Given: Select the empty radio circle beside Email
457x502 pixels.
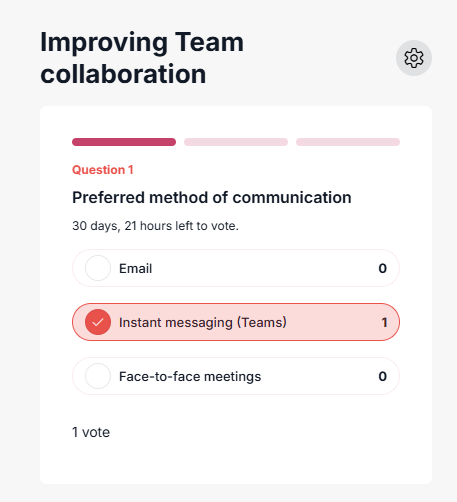Looking at the screenshot, I should click(98, 268).
